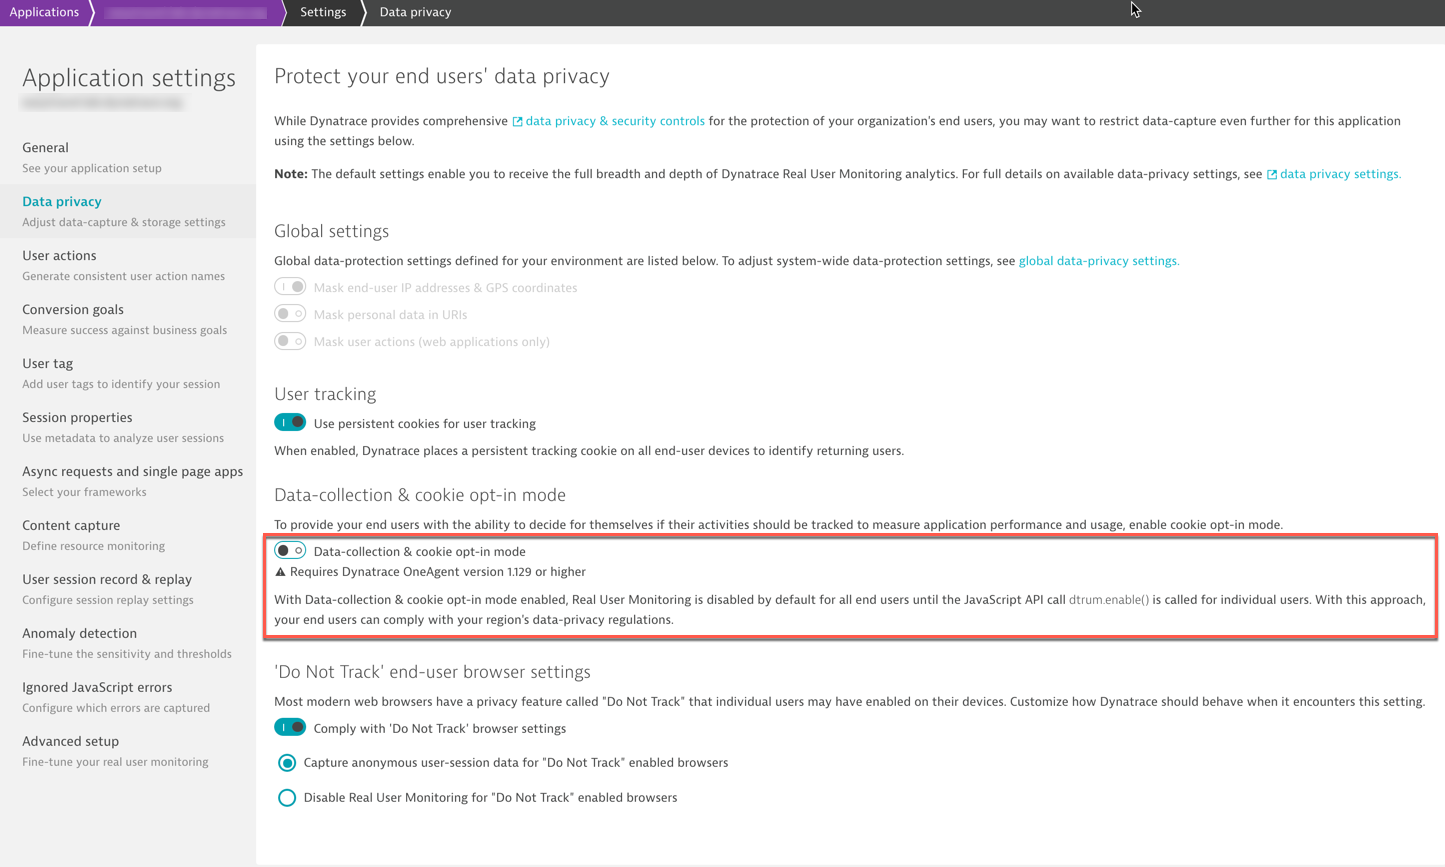This screenshot has width=1445, height=867.
Task: Open Content capture settings
Action: [128, 535]
